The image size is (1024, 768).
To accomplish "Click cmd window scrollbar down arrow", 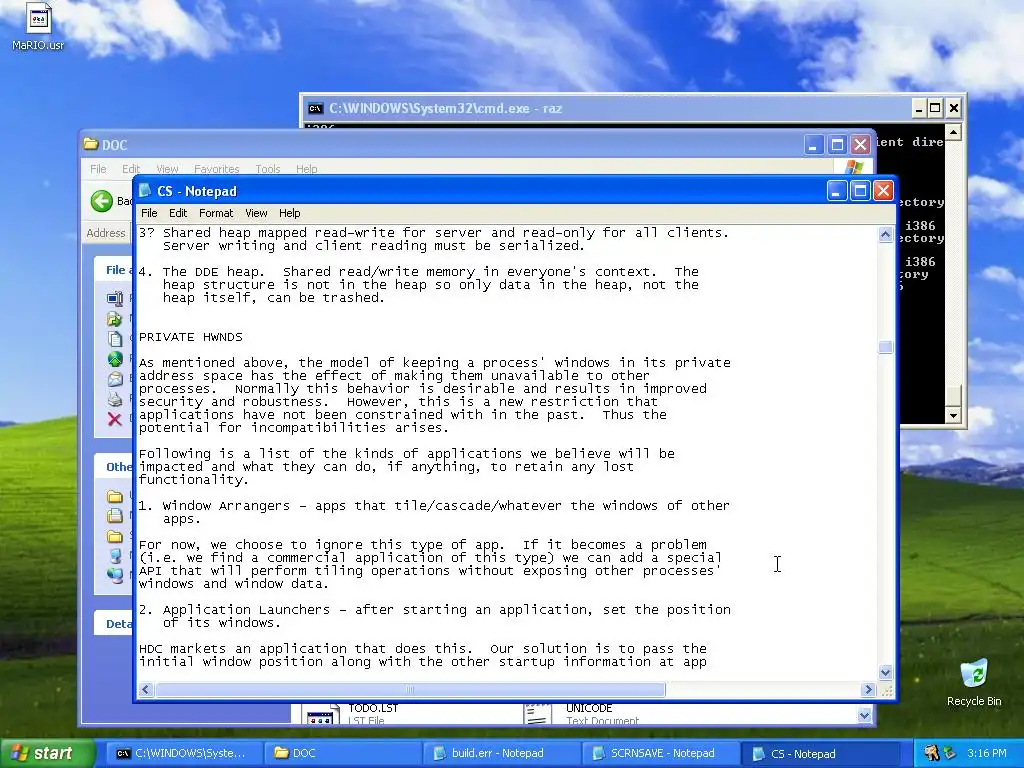I will [953, 415].
